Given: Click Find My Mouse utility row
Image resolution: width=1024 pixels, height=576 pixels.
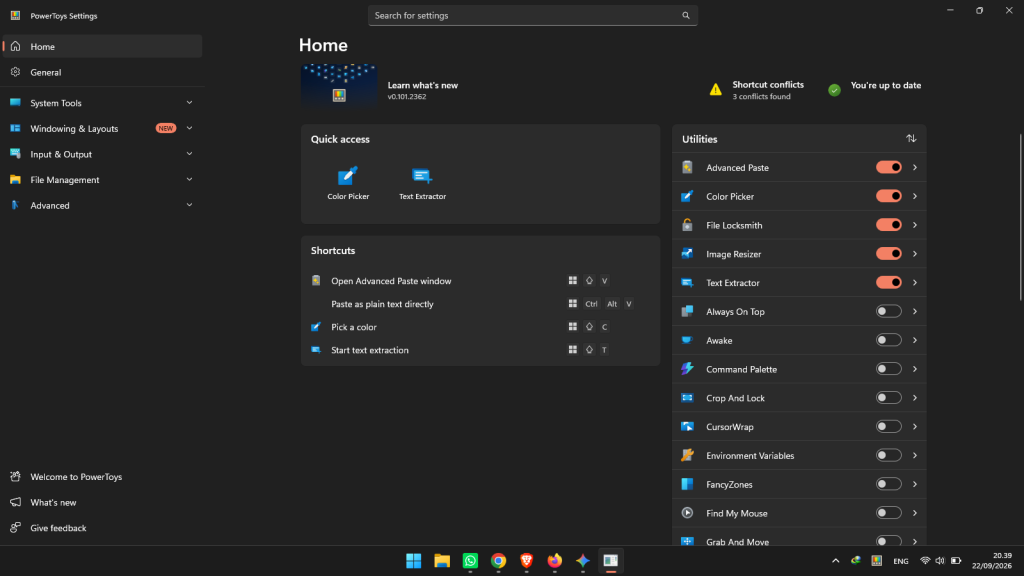Looking at the screenshot, I should click(x=799, y=513).
